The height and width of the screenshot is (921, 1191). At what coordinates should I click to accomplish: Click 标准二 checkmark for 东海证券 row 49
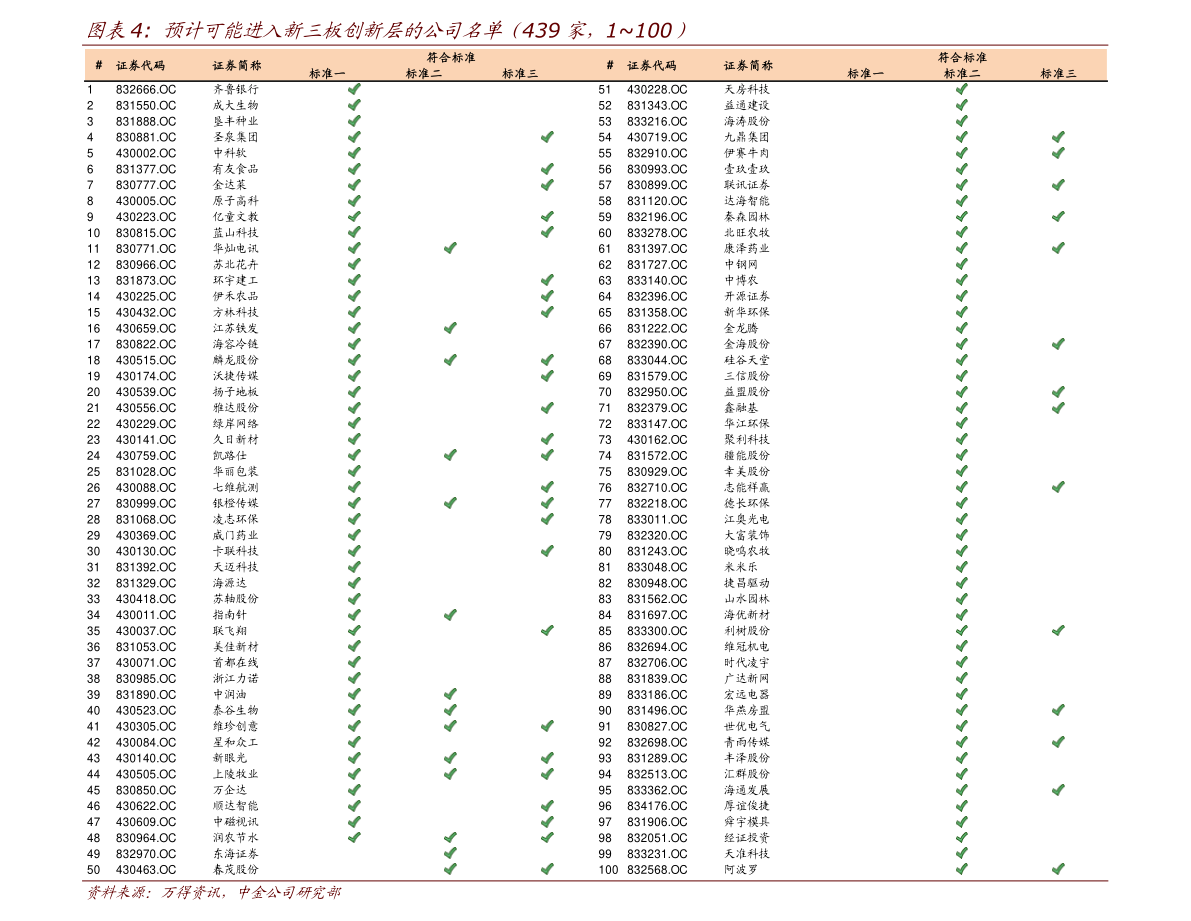coord(450,854)
